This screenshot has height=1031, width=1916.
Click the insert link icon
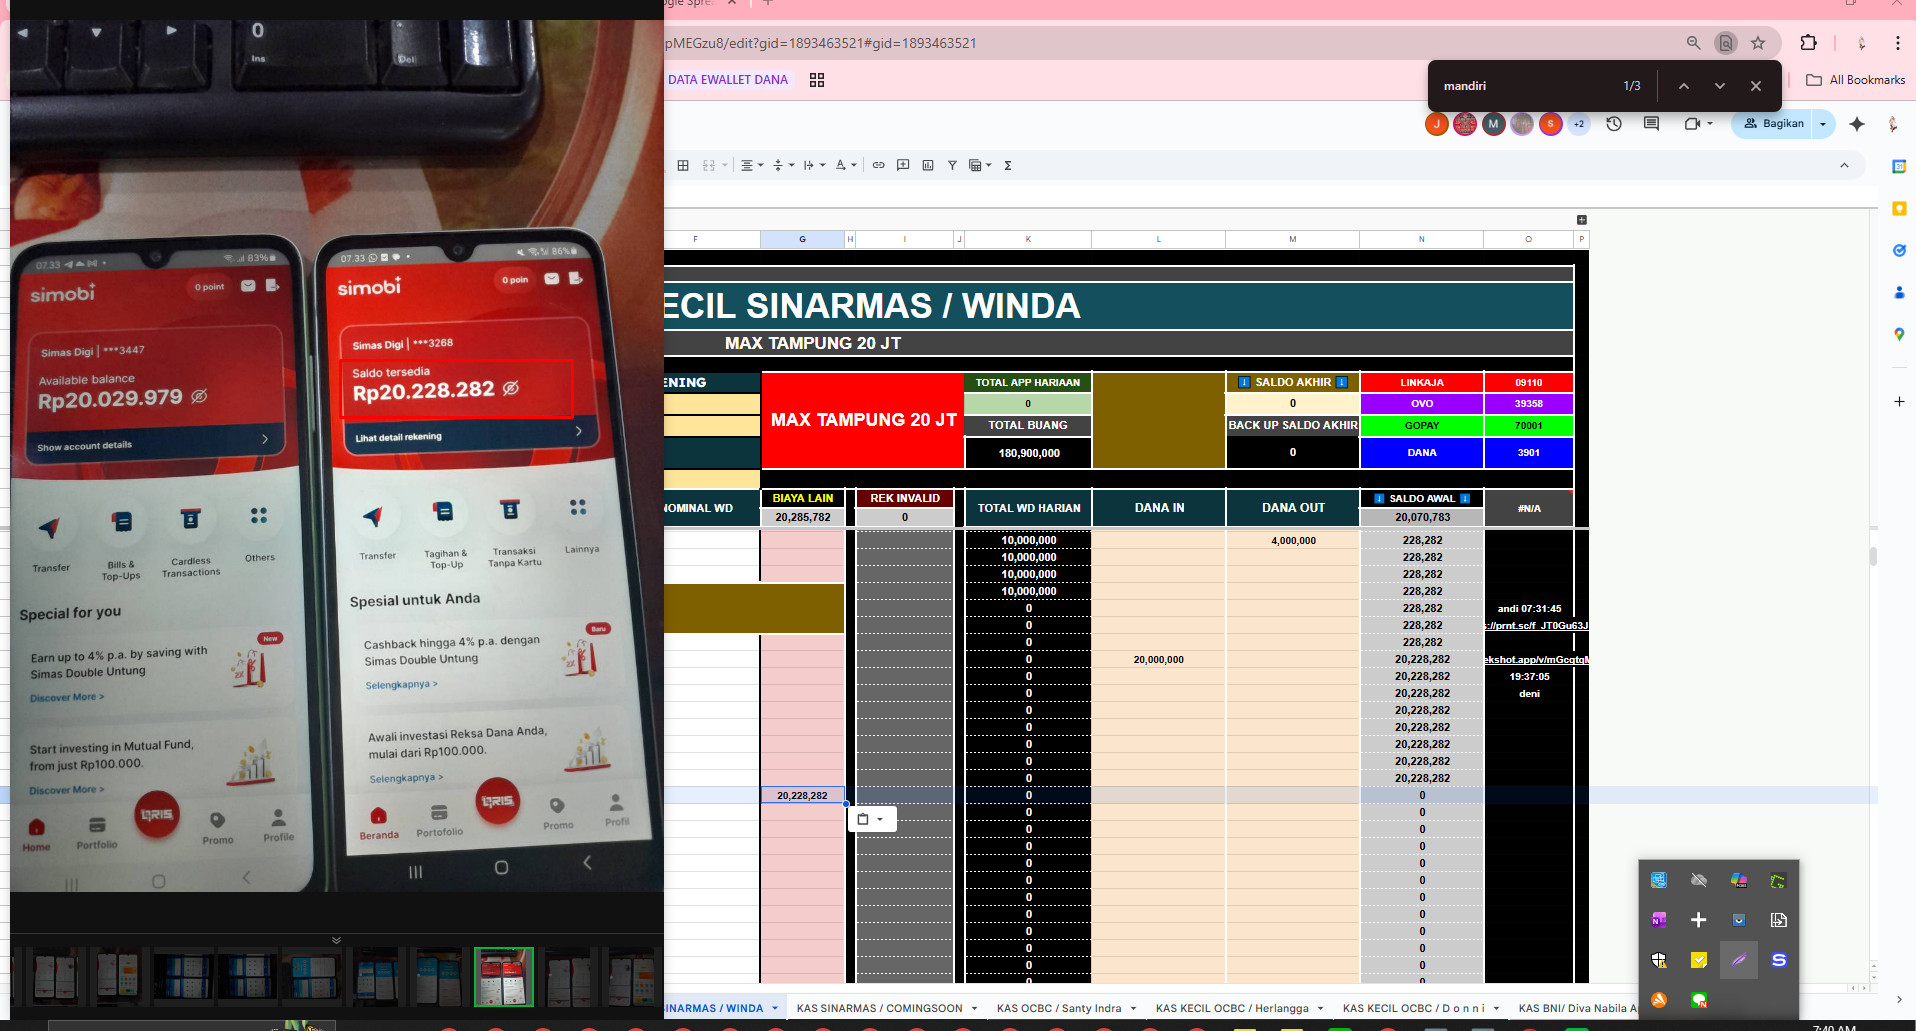(x=878, y=165)
